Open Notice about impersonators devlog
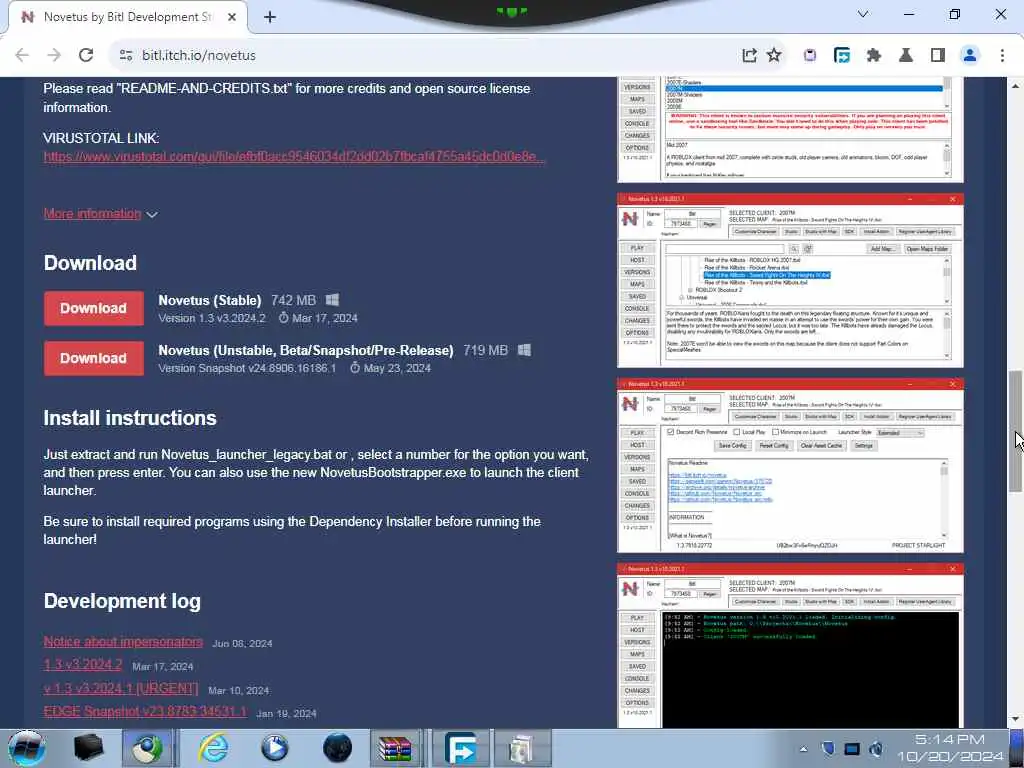The image size is (1024, 768). click(x=123, y=642)
